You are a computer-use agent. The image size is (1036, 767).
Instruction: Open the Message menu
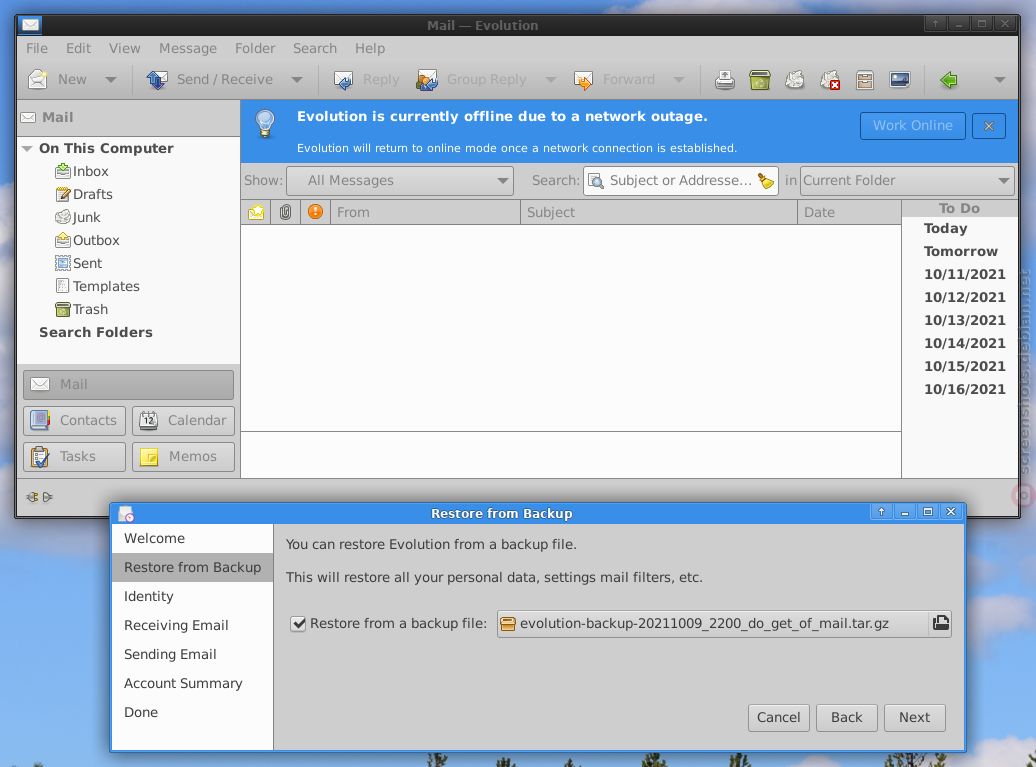click(188, 48)
